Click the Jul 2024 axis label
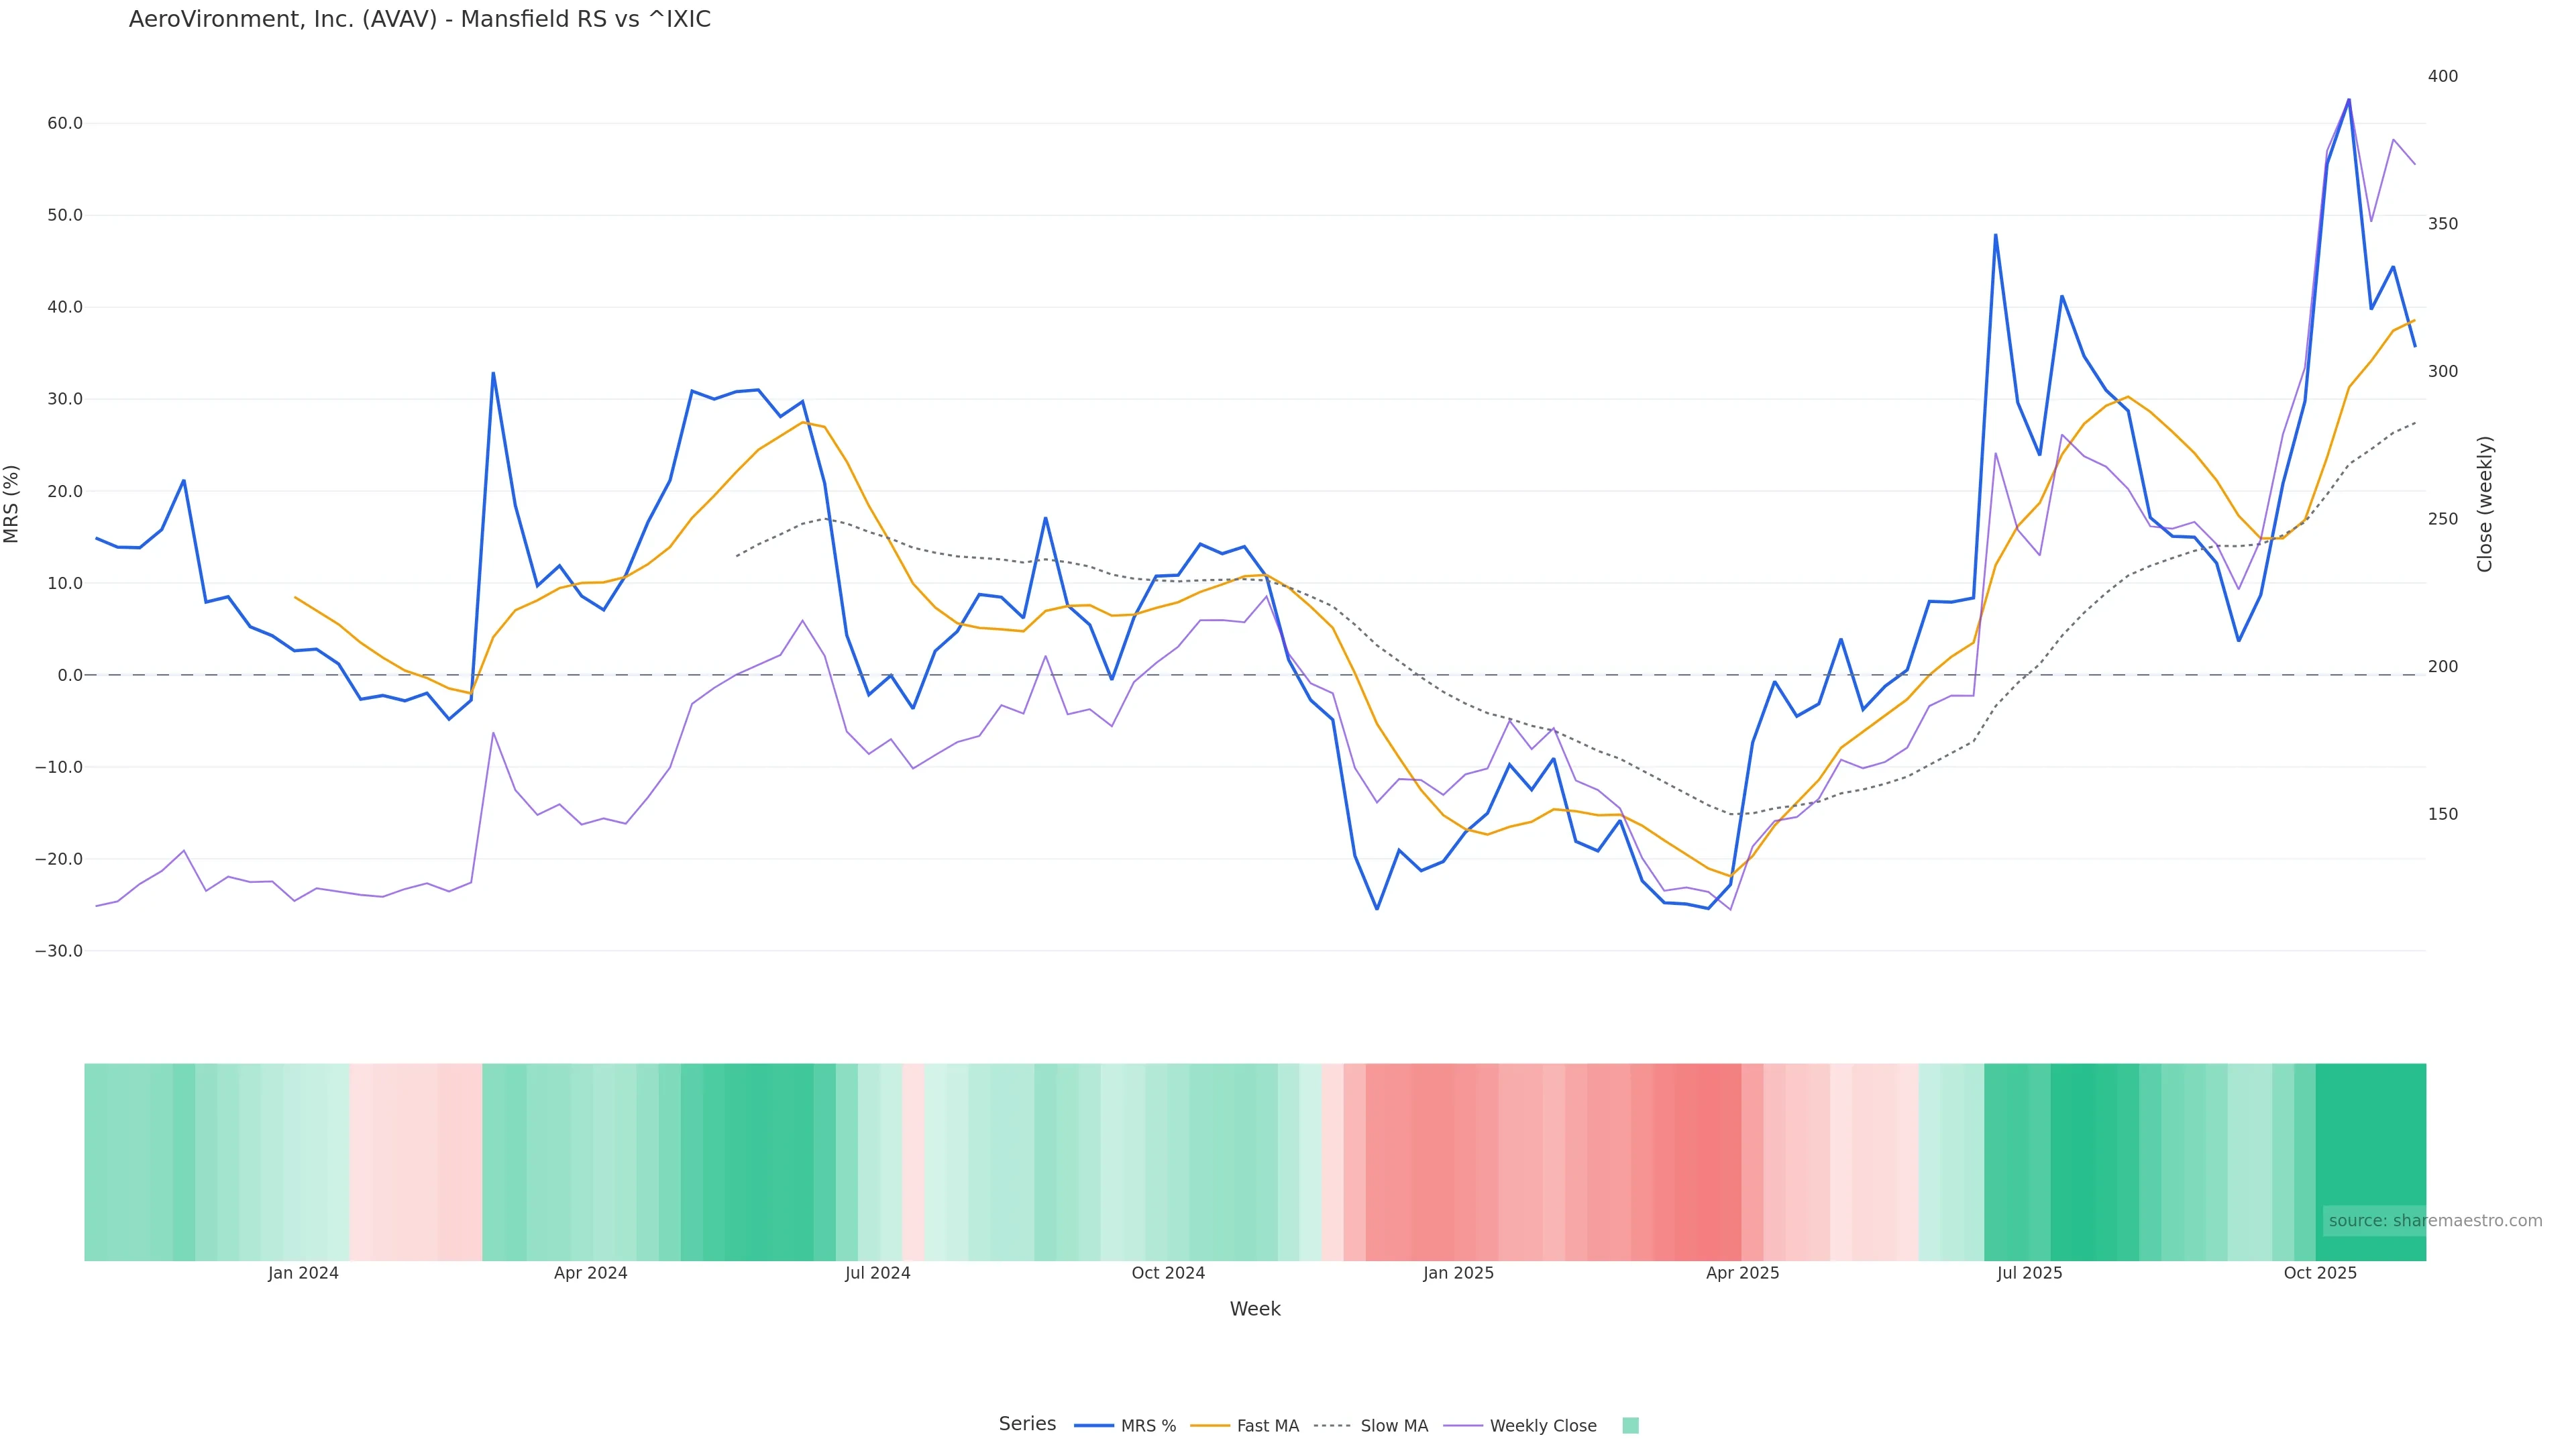The image size is (2576, 1449). (877, 1274)
